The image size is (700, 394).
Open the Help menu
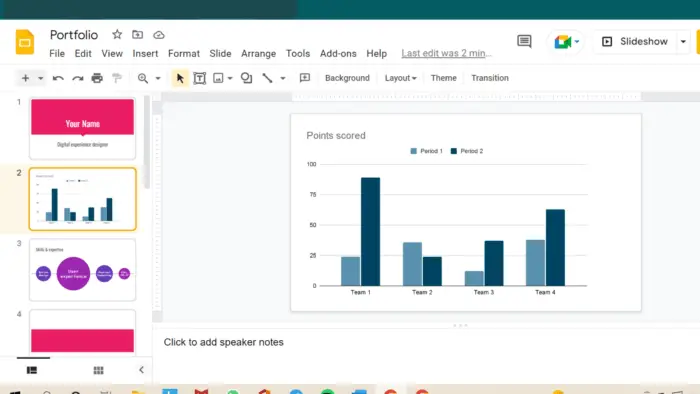click(376, 54)
